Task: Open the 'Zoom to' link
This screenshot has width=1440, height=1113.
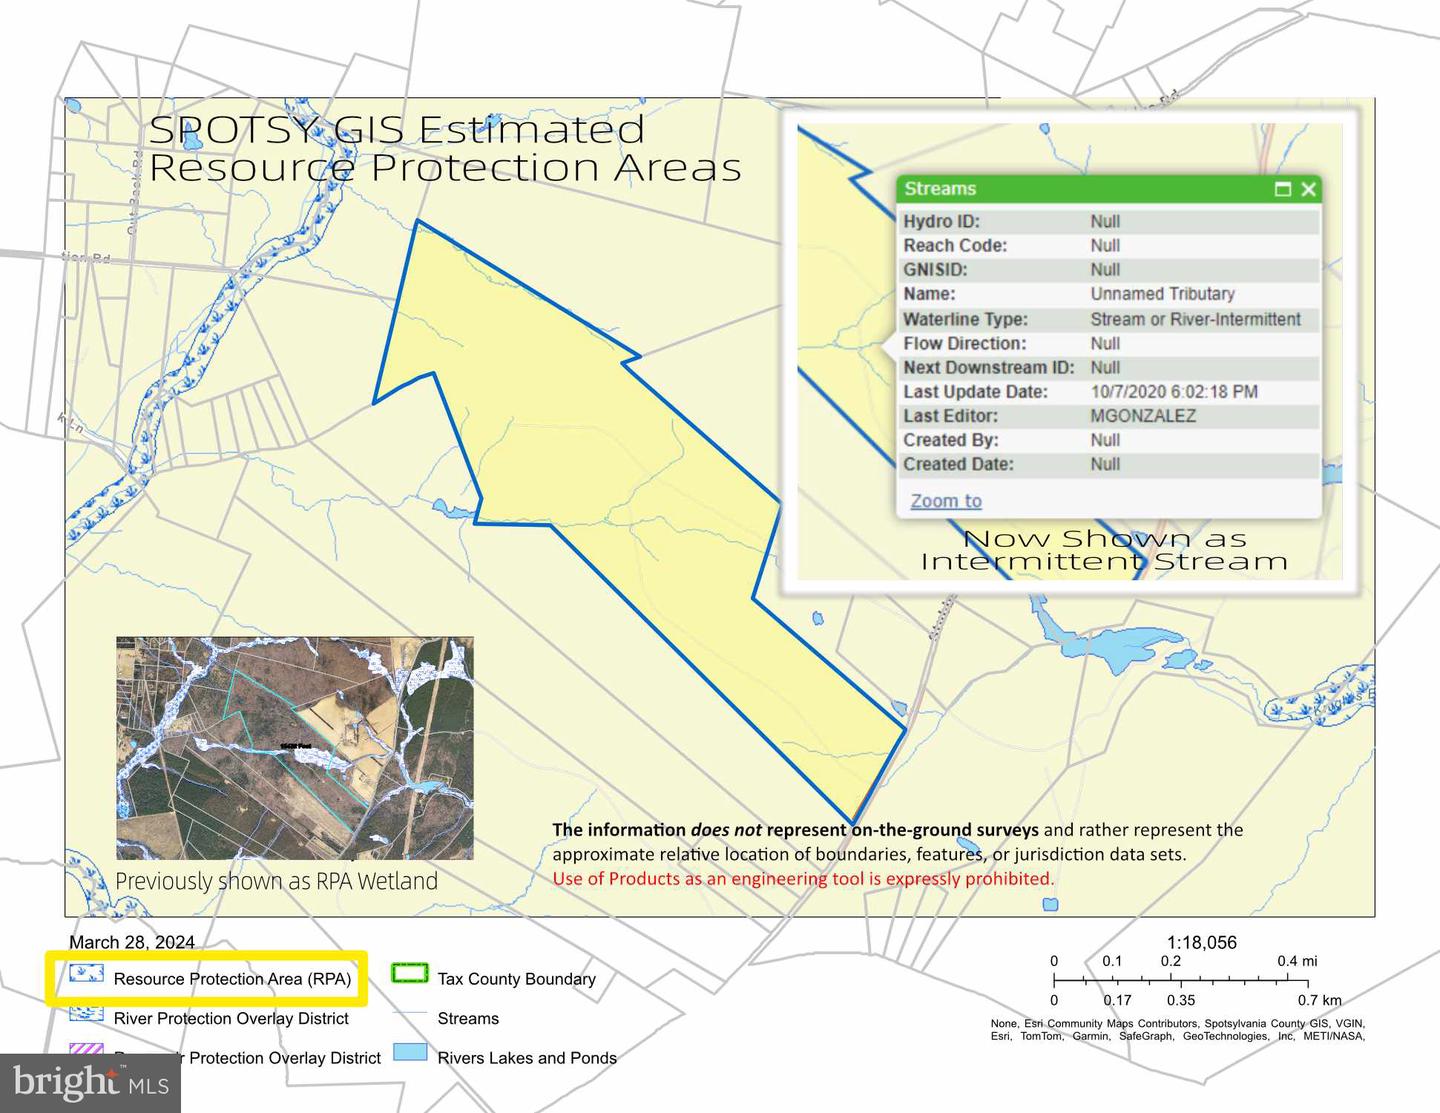Action: point(946,501)
